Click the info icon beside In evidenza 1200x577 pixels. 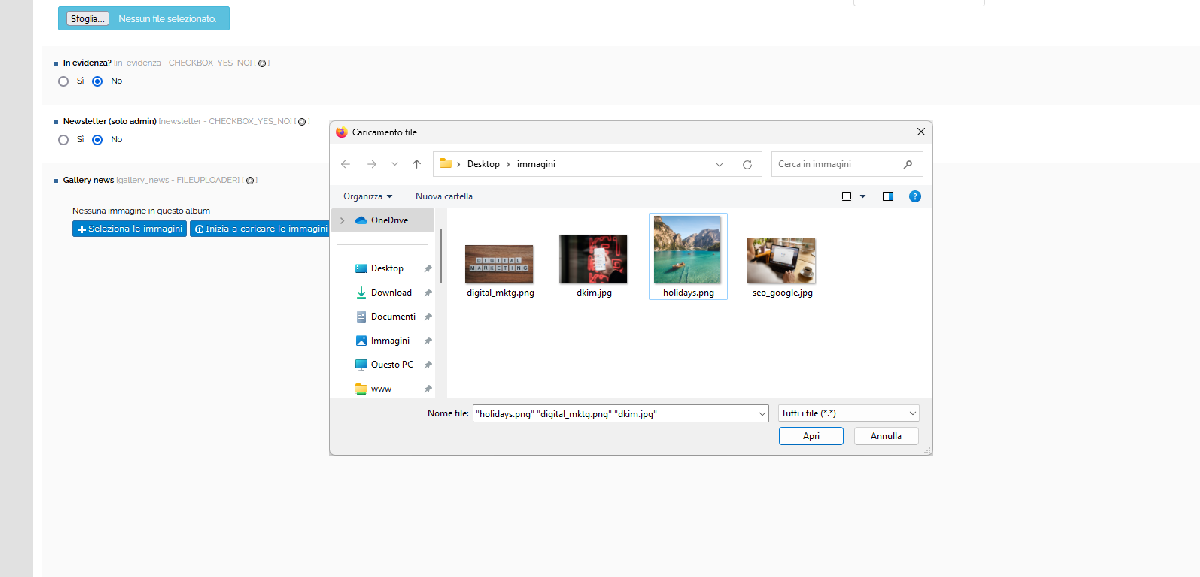262,63
